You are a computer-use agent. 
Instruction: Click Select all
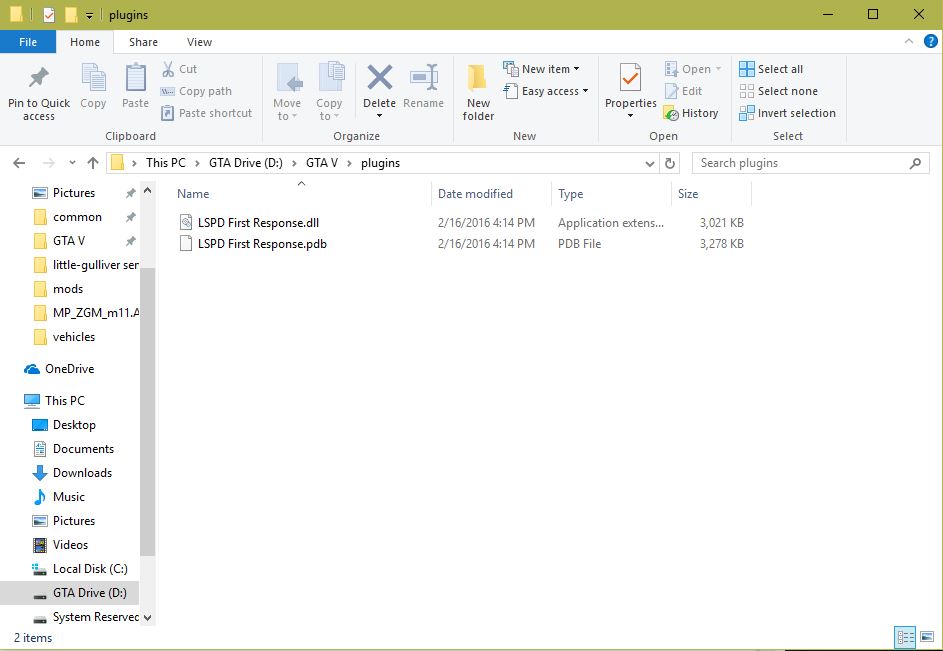(771, 69)
